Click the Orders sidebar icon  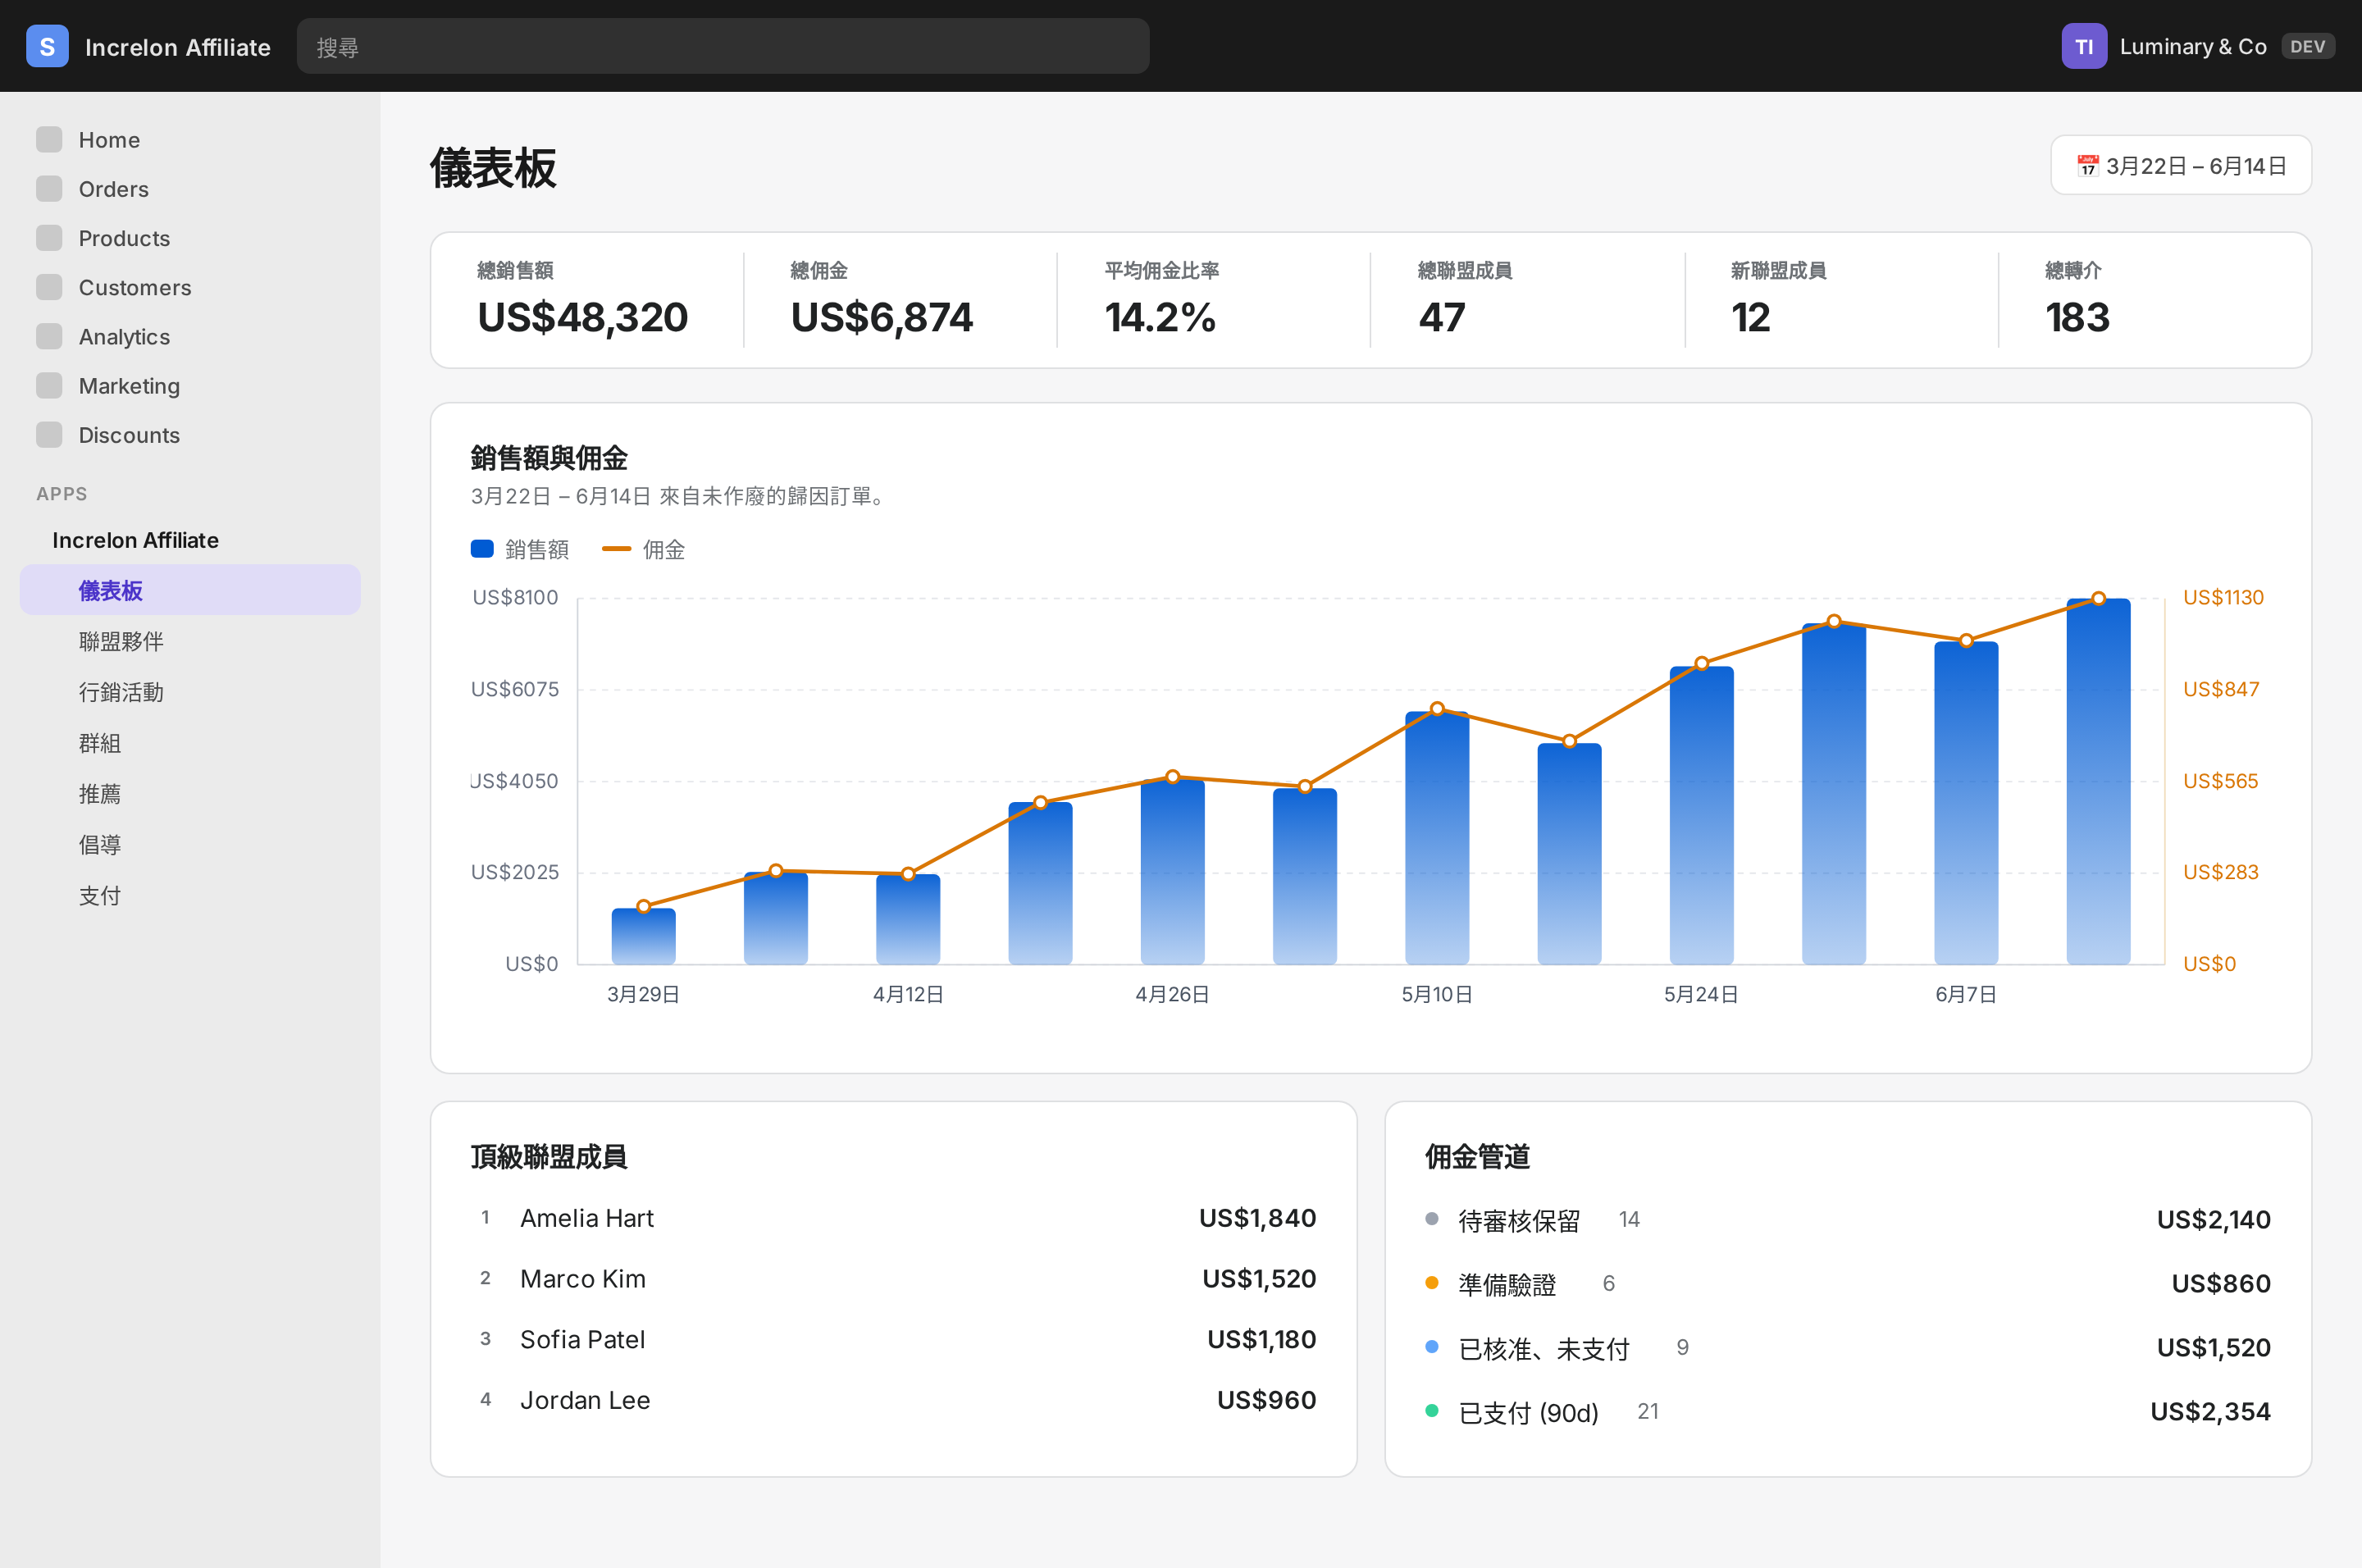tap(49, 189)
